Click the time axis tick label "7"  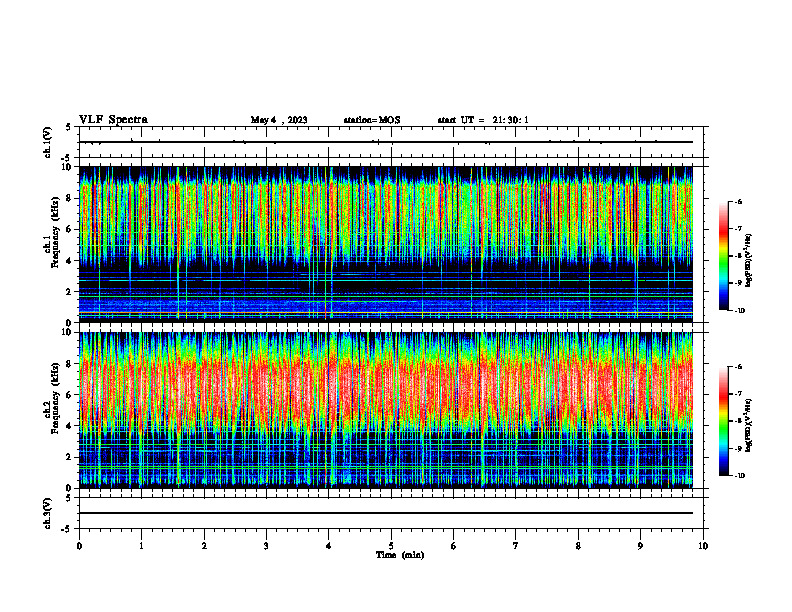pyautogui.click(x=516, y=546)
